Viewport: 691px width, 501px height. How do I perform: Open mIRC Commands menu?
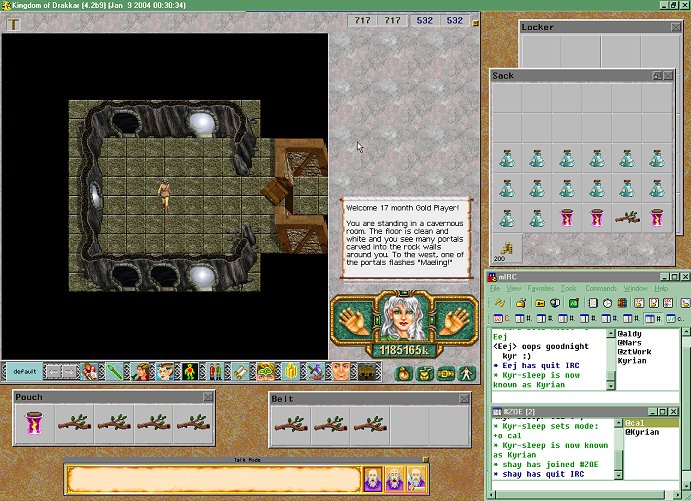tap(601, 288)
